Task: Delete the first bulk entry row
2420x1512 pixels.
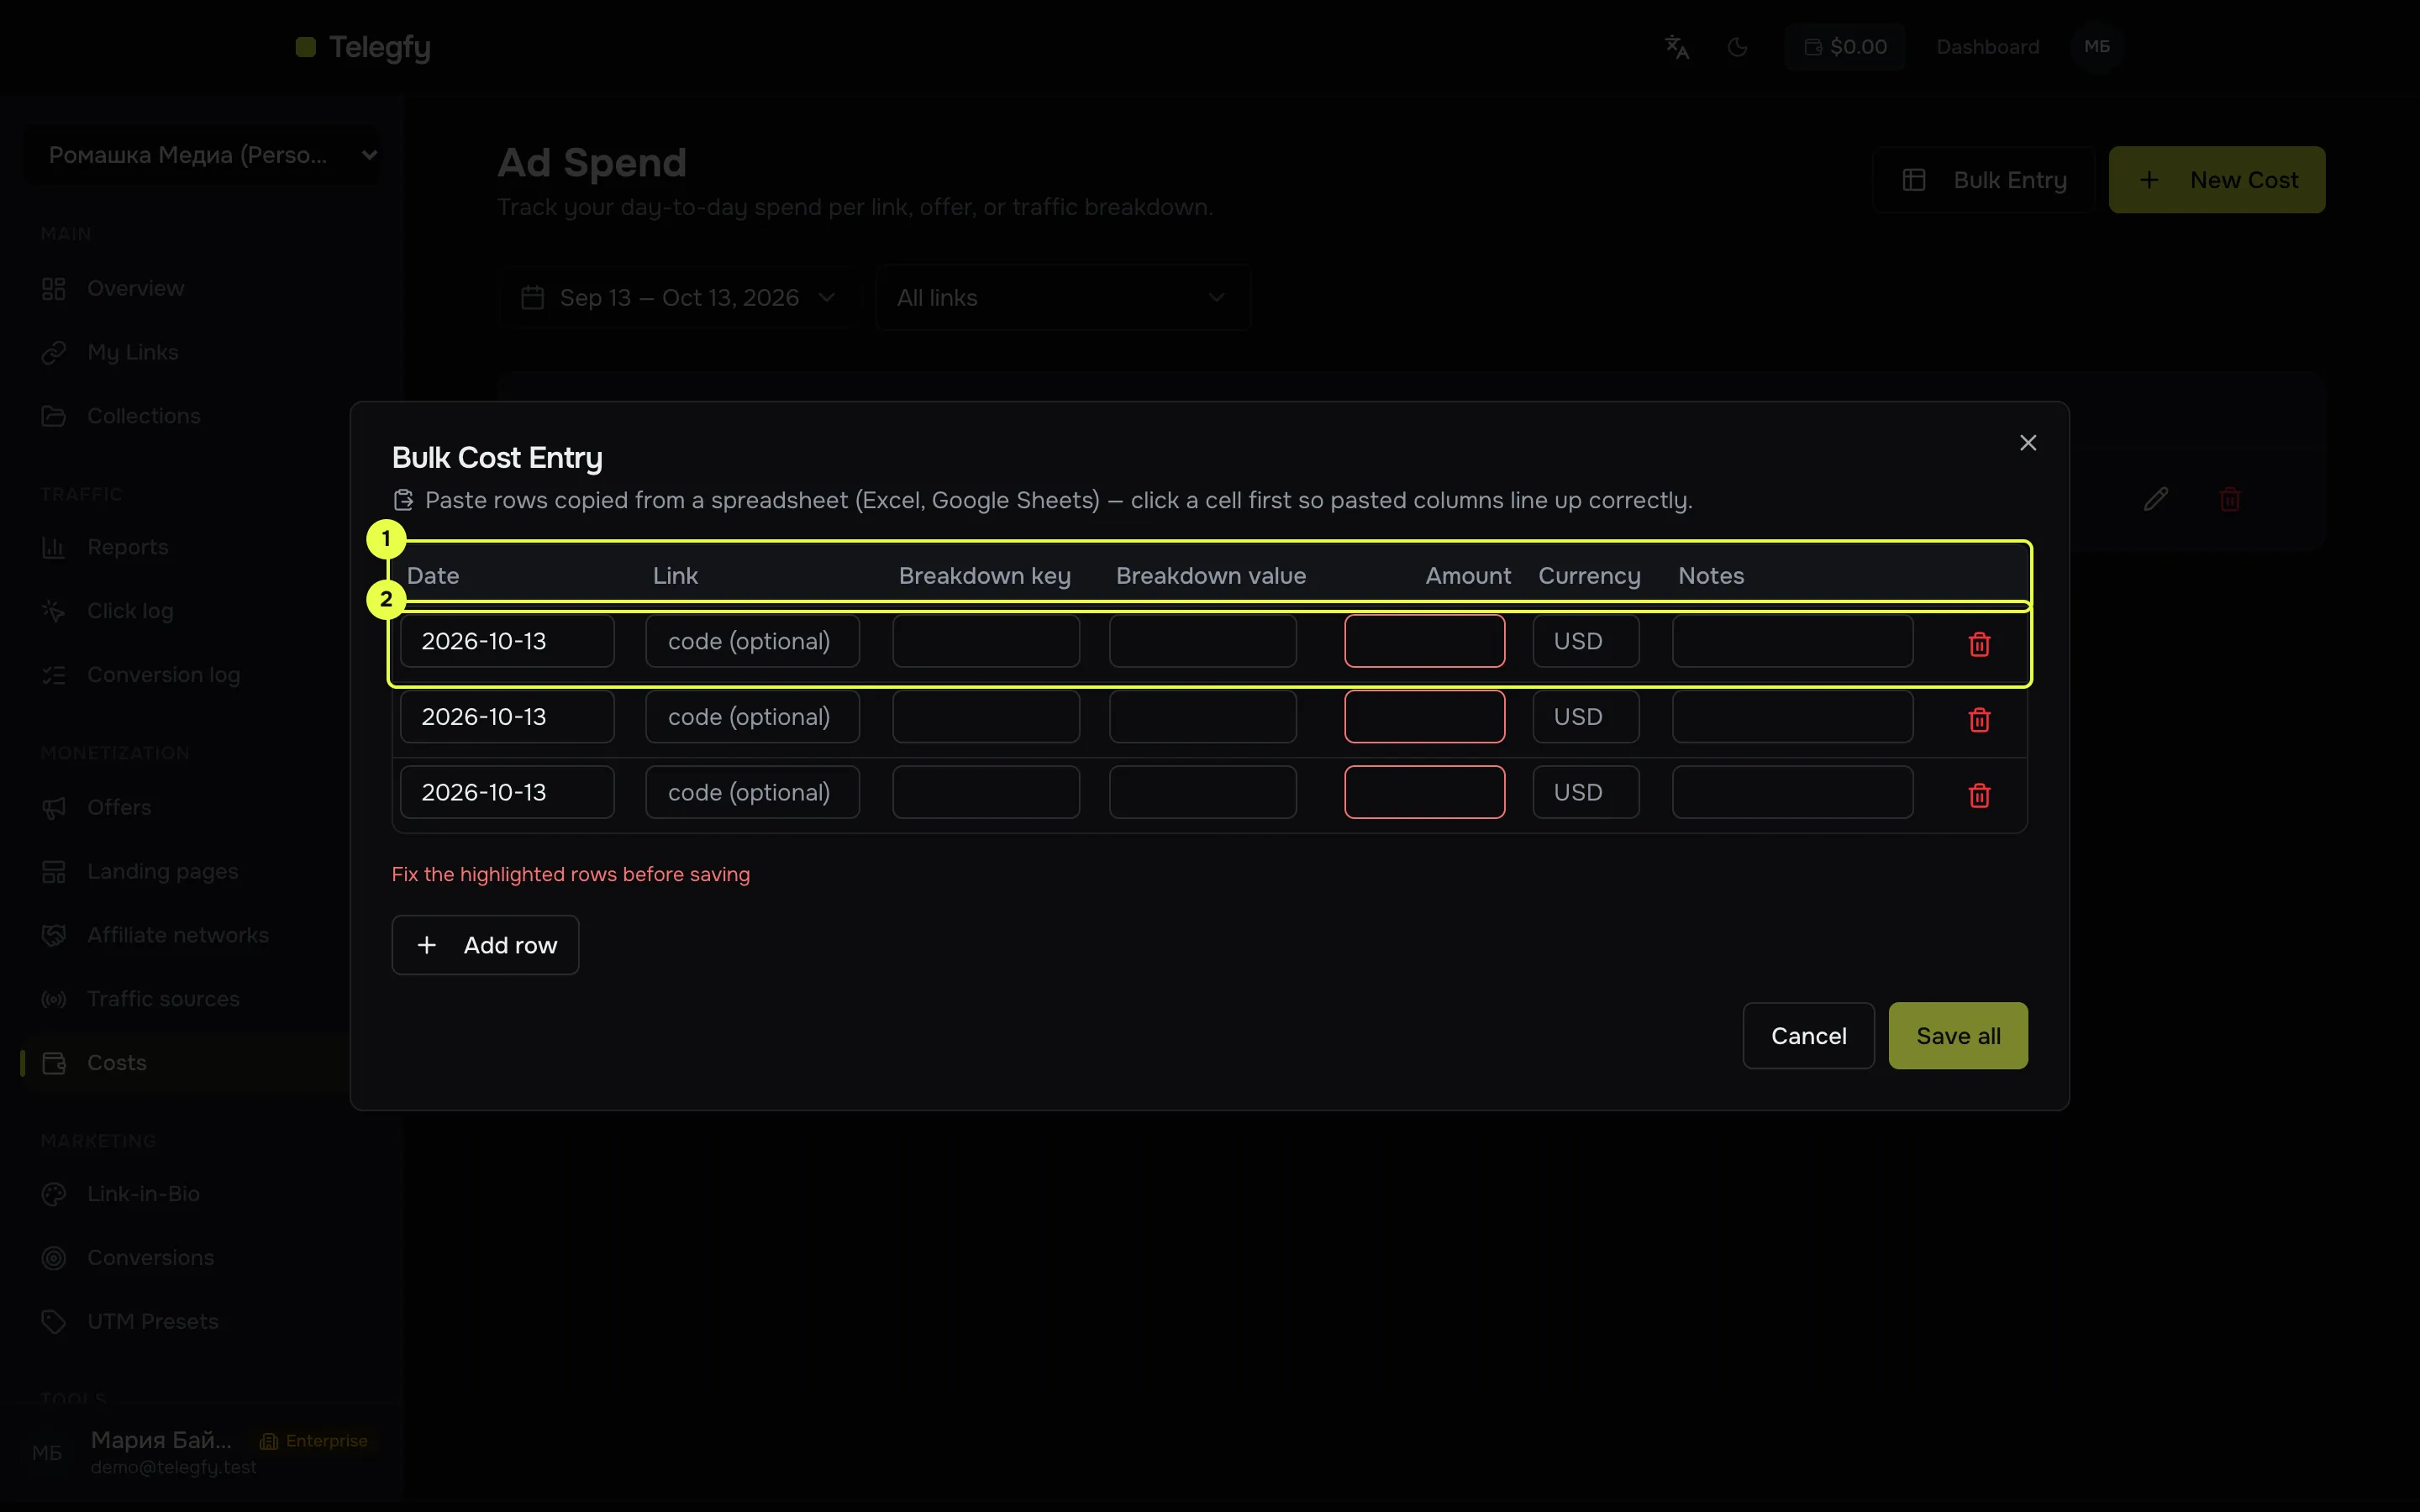Action: click(1979, 644)
